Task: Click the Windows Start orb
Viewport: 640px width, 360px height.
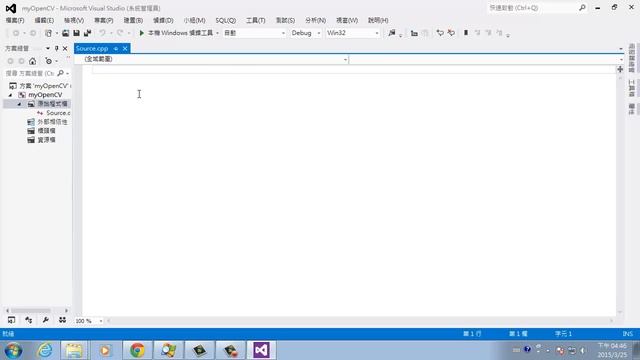Action: pyautogui.click(x=13, y=350)
